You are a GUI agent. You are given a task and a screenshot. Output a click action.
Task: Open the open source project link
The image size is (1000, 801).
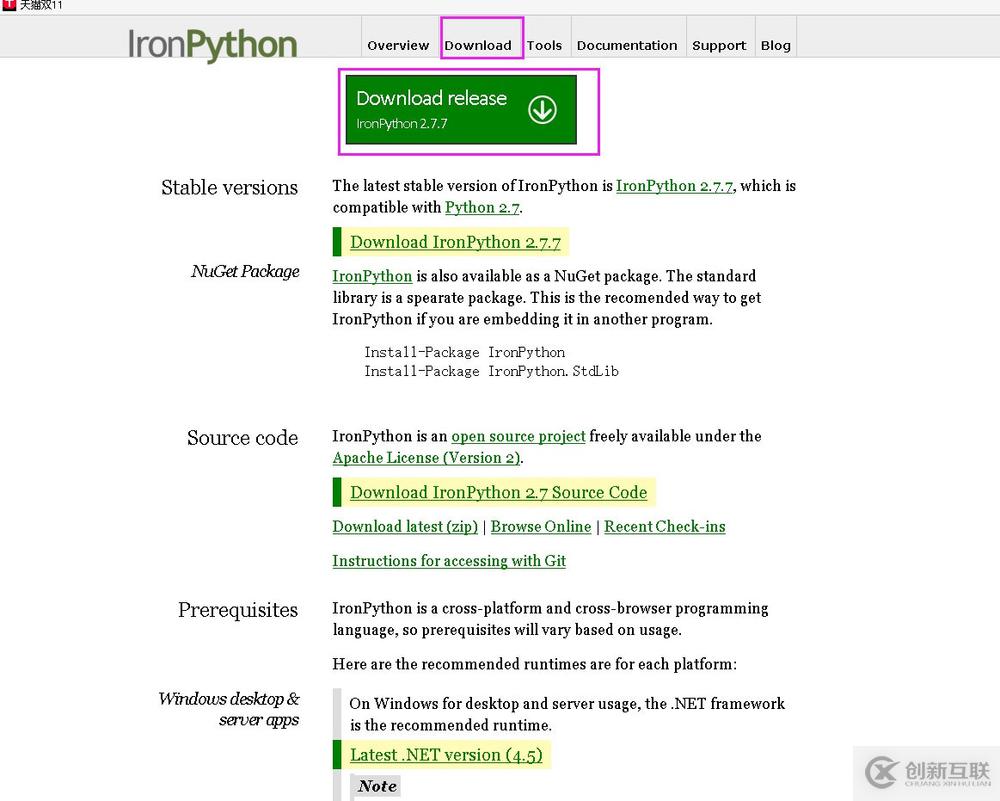coord(518,436)
